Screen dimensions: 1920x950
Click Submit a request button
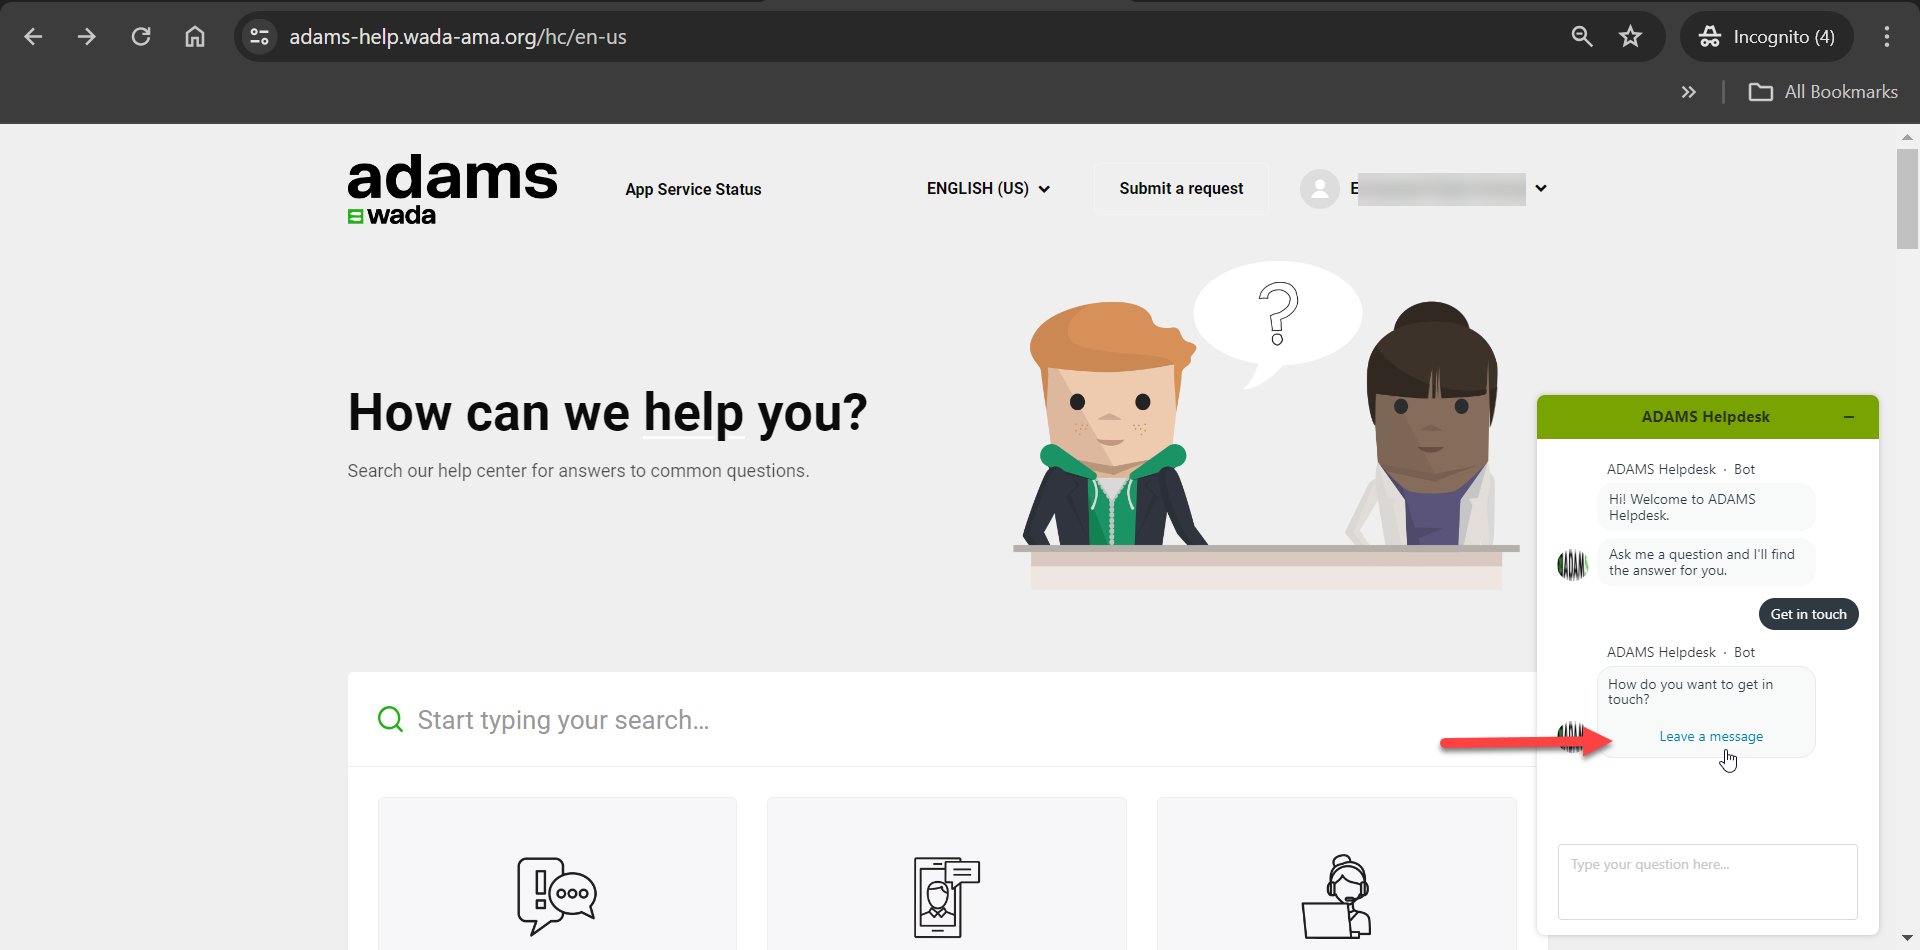coord(1181,188)
